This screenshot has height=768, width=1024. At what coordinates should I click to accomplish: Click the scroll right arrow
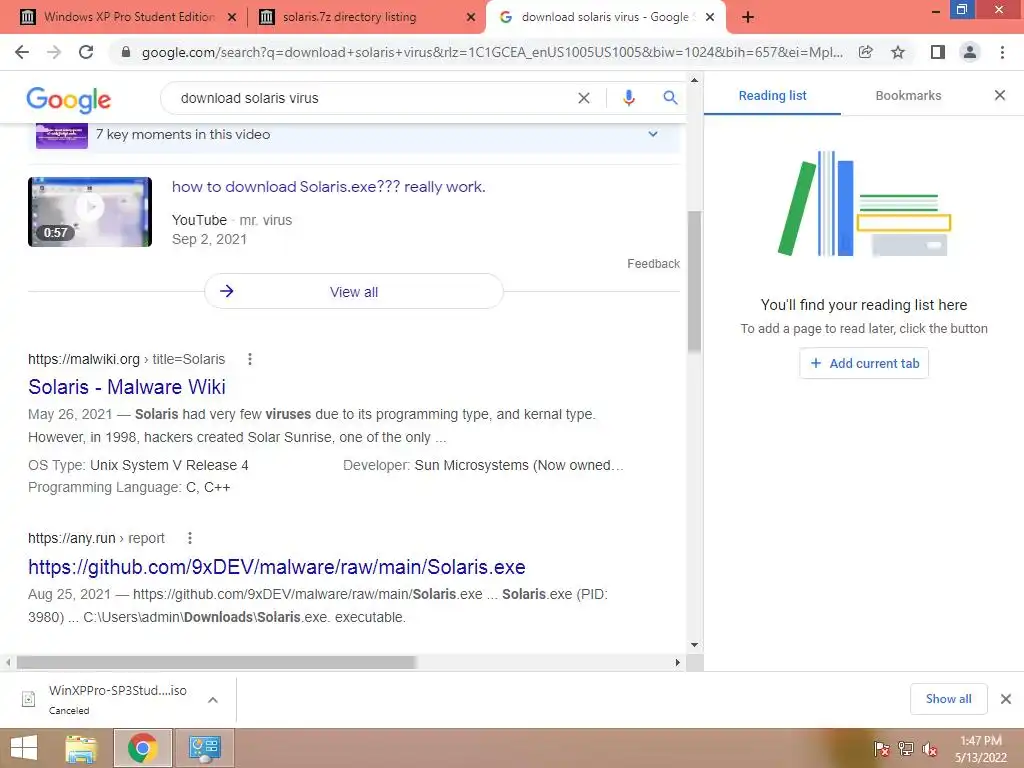[678, 662]
